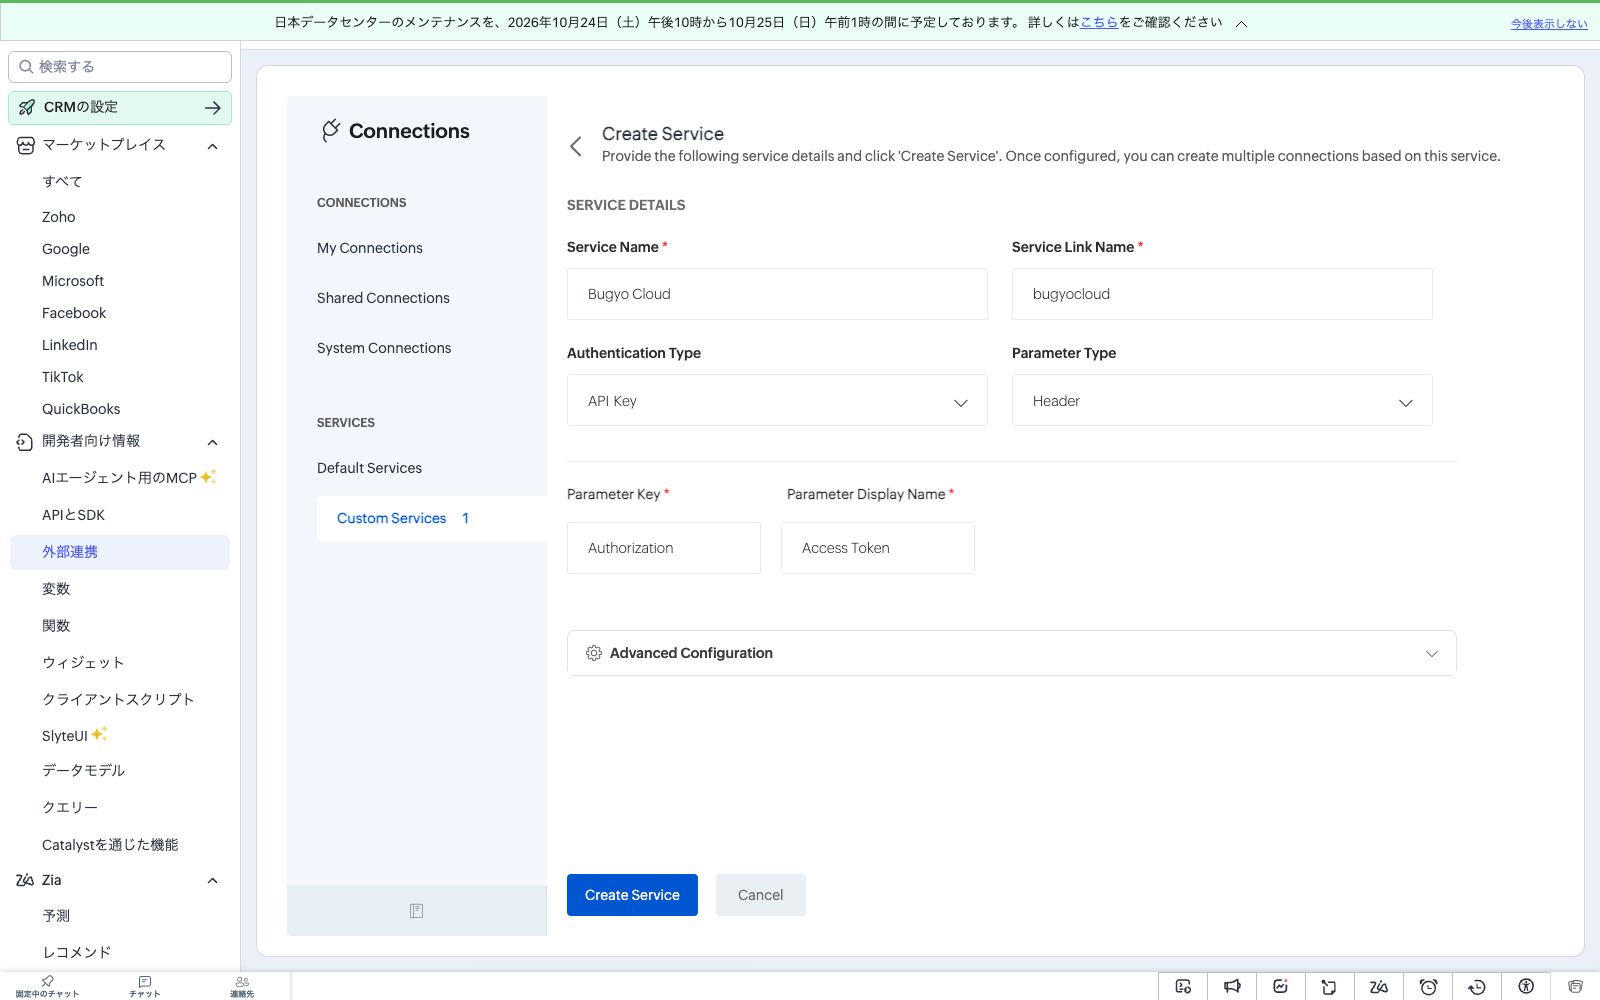Open the Authentication Type dropdown
This screenshot has height=1000, width=1600.
(x=777, y=400)
